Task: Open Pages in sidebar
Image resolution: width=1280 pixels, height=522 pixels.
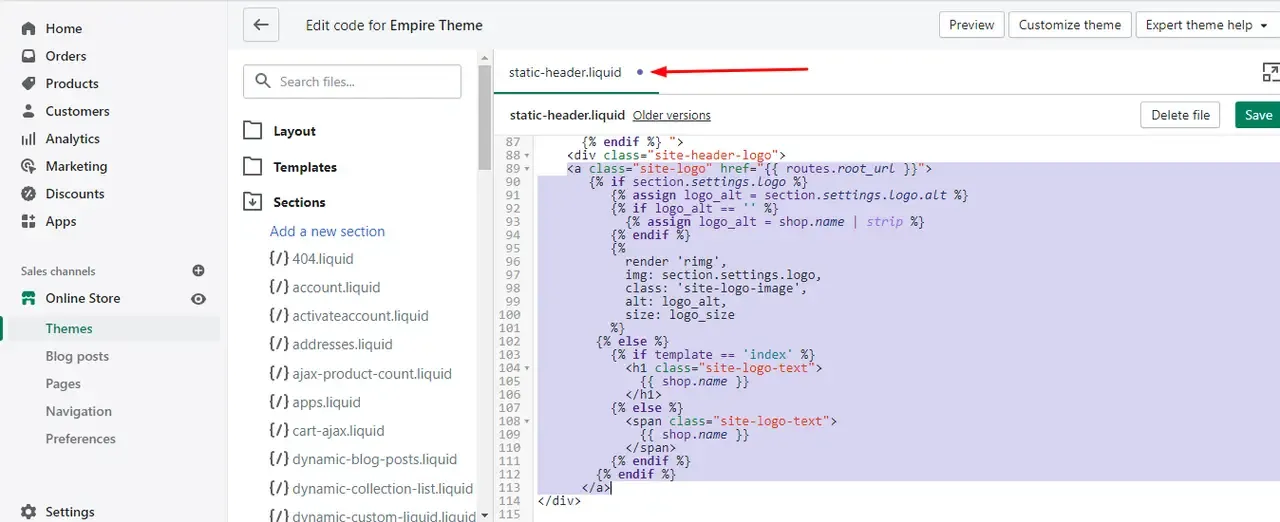Action: tap(63, 384)
